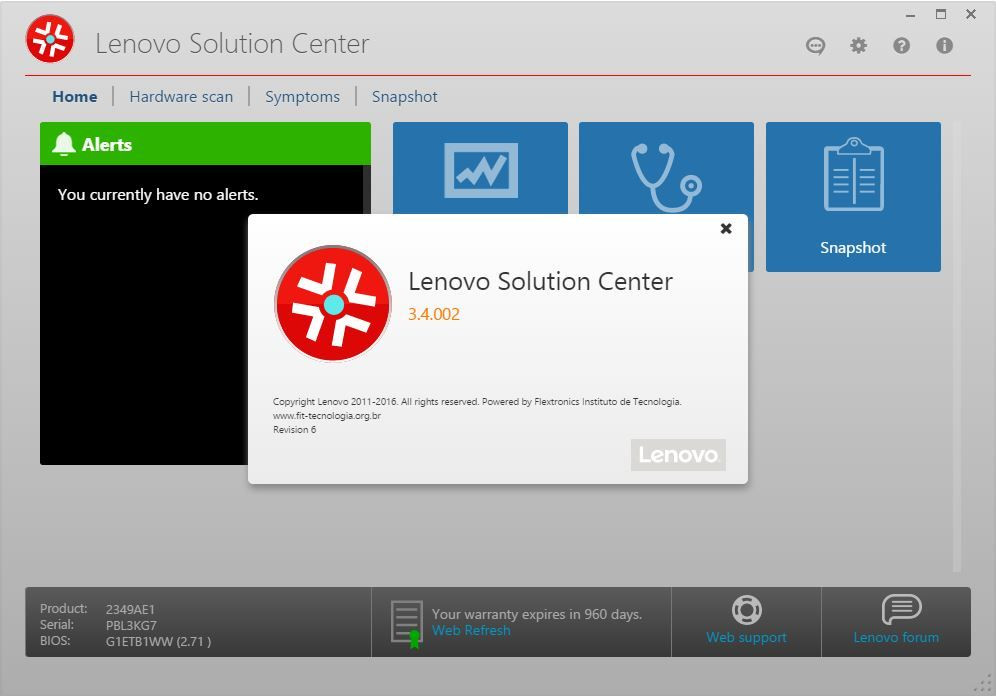Viewport: 996px width, 696px height.
Task: Click the copyright Lenovo 2011-2016 line
Action: tap(477, 402)
